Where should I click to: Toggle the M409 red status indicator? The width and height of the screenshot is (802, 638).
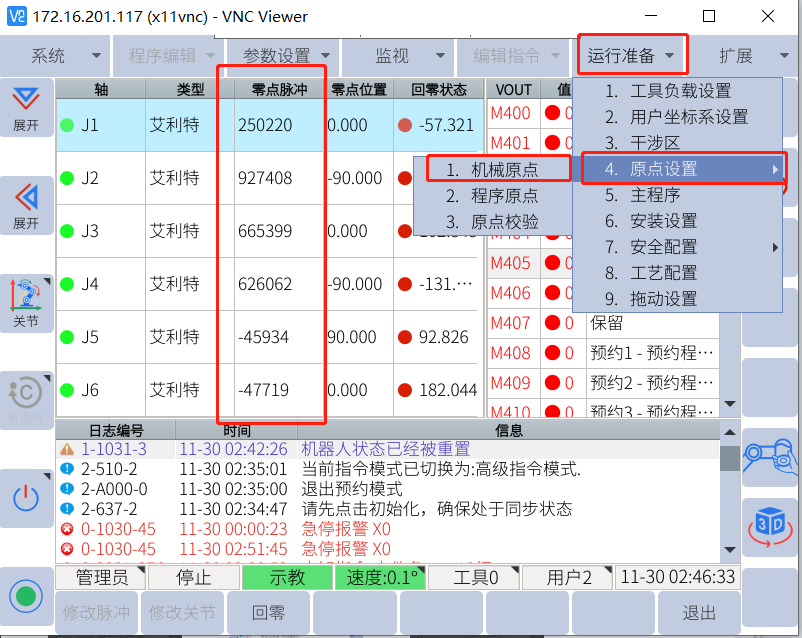[552, 383]
